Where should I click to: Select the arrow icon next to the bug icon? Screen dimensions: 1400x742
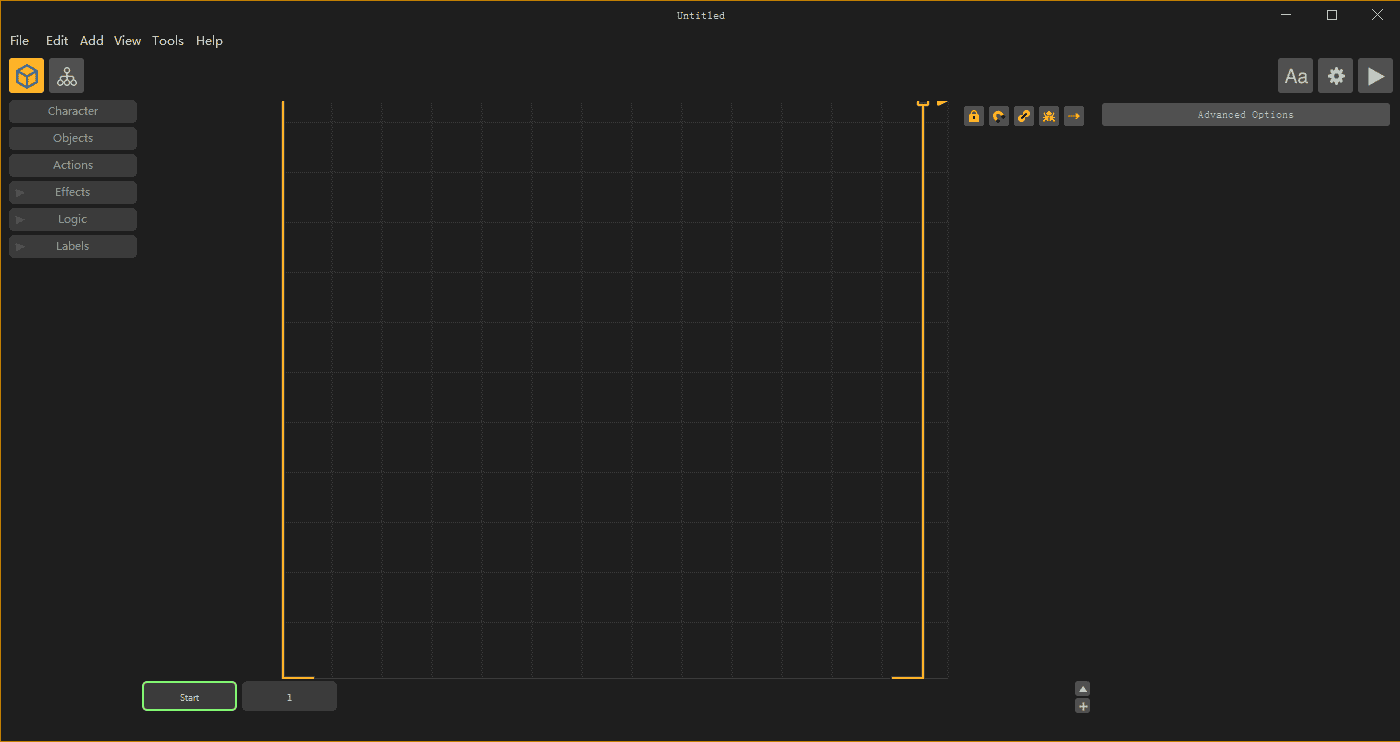coord(1074,115)
